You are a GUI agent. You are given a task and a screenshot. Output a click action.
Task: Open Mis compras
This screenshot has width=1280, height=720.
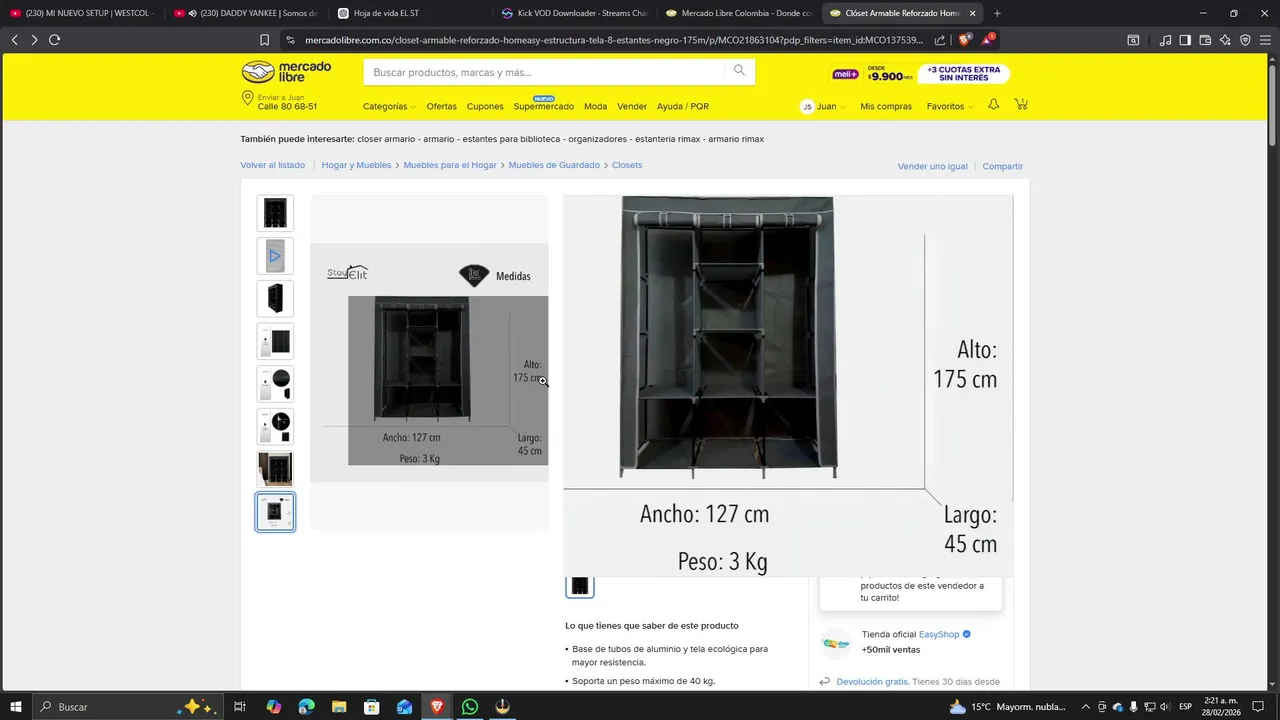point(886,106)
